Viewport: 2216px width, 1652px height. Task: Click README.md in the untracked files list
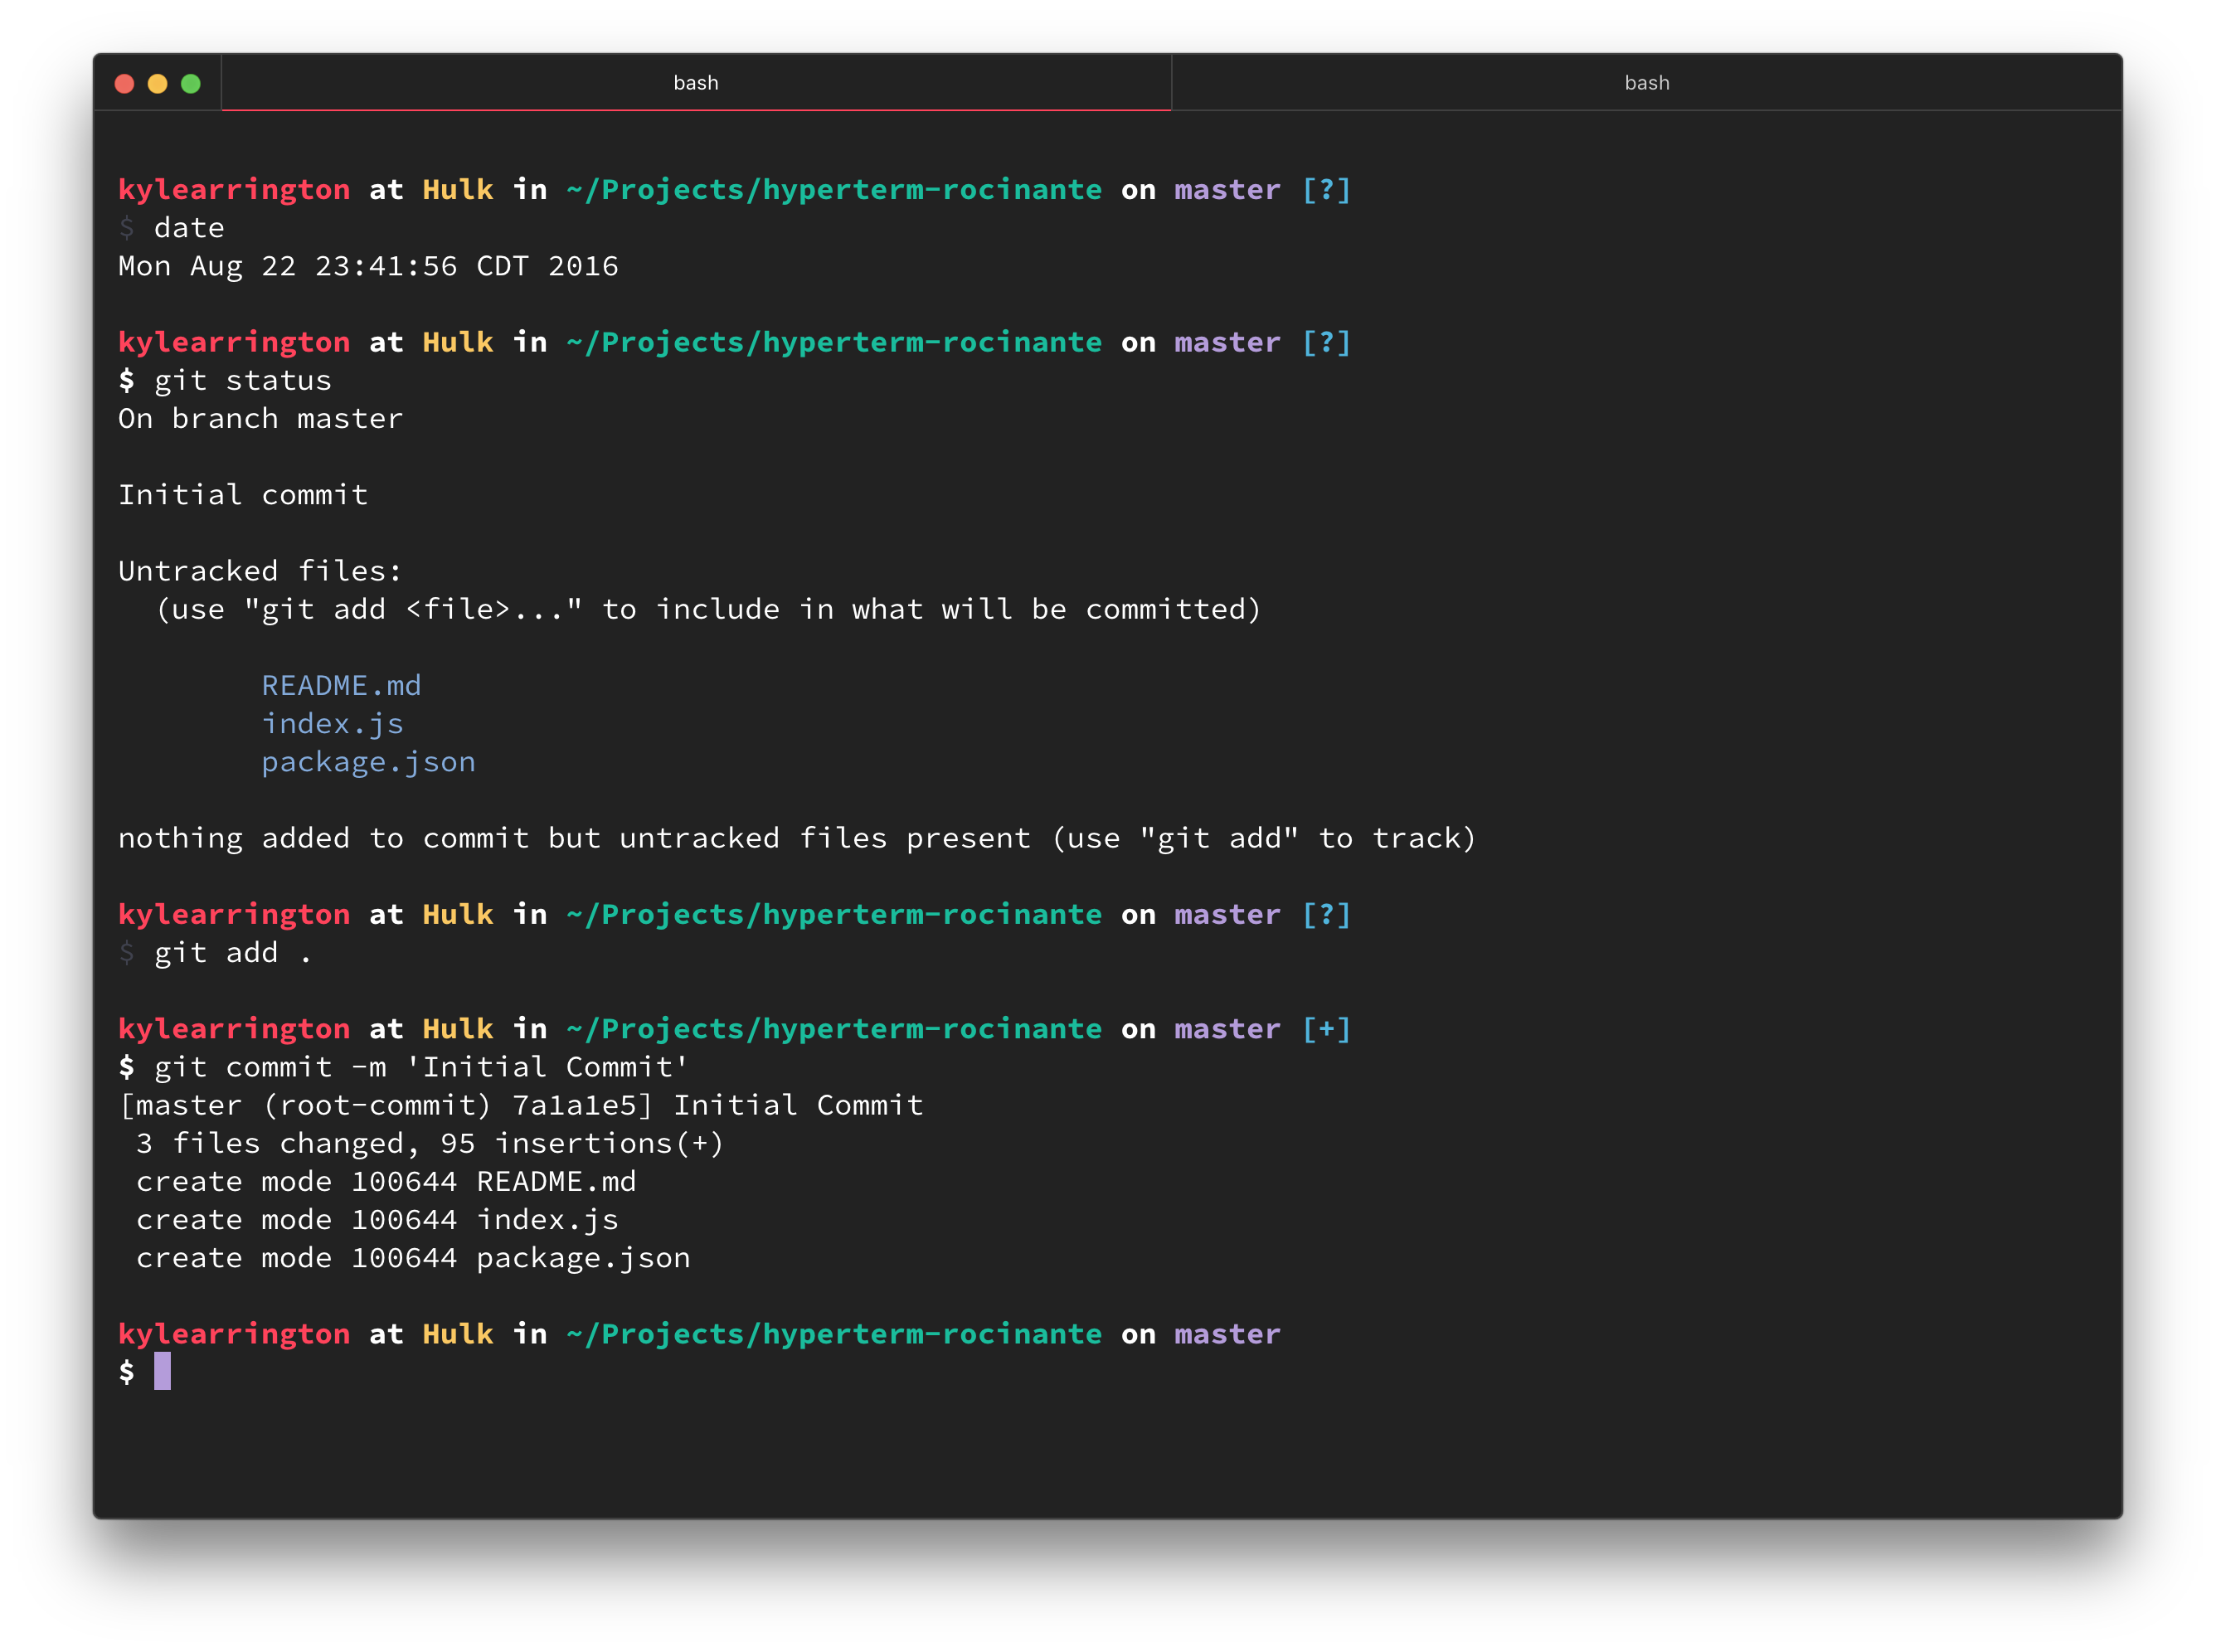[x=341, y=686]
